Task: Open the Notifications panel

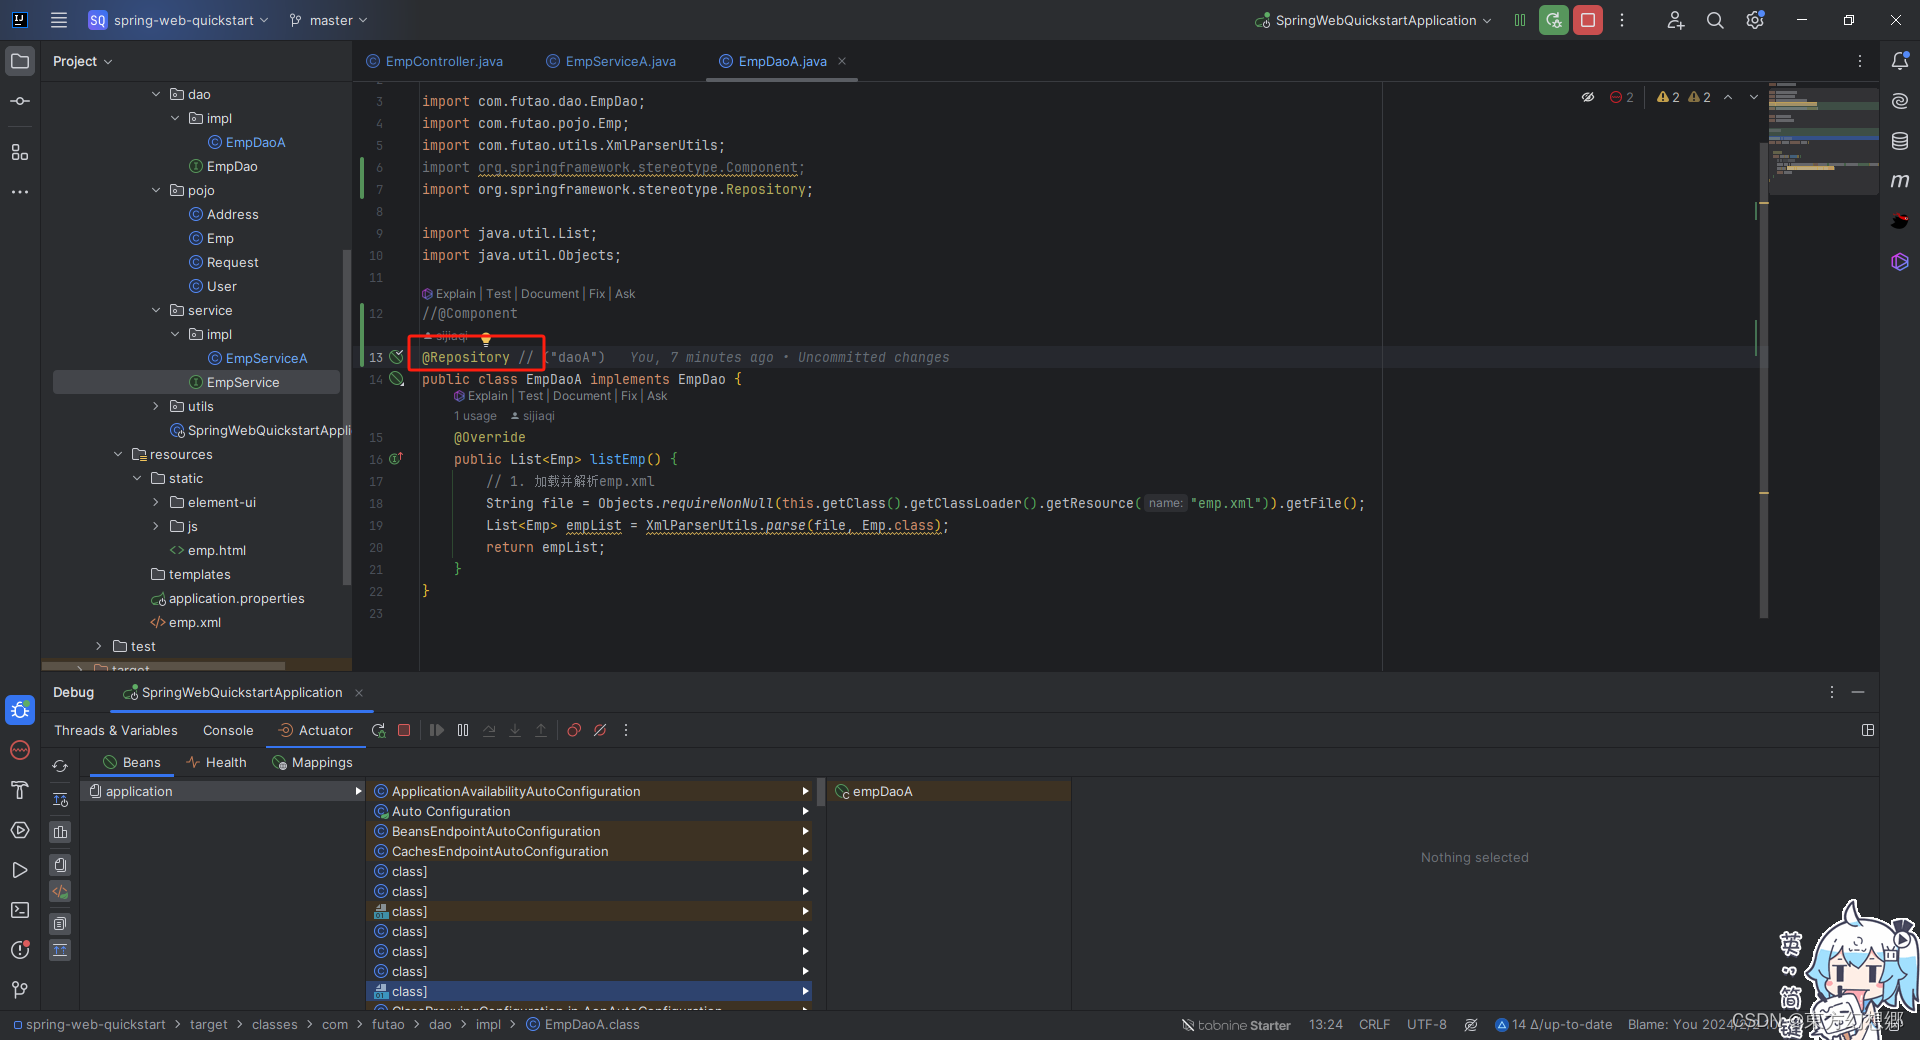Action: [x=1900, y=61]
